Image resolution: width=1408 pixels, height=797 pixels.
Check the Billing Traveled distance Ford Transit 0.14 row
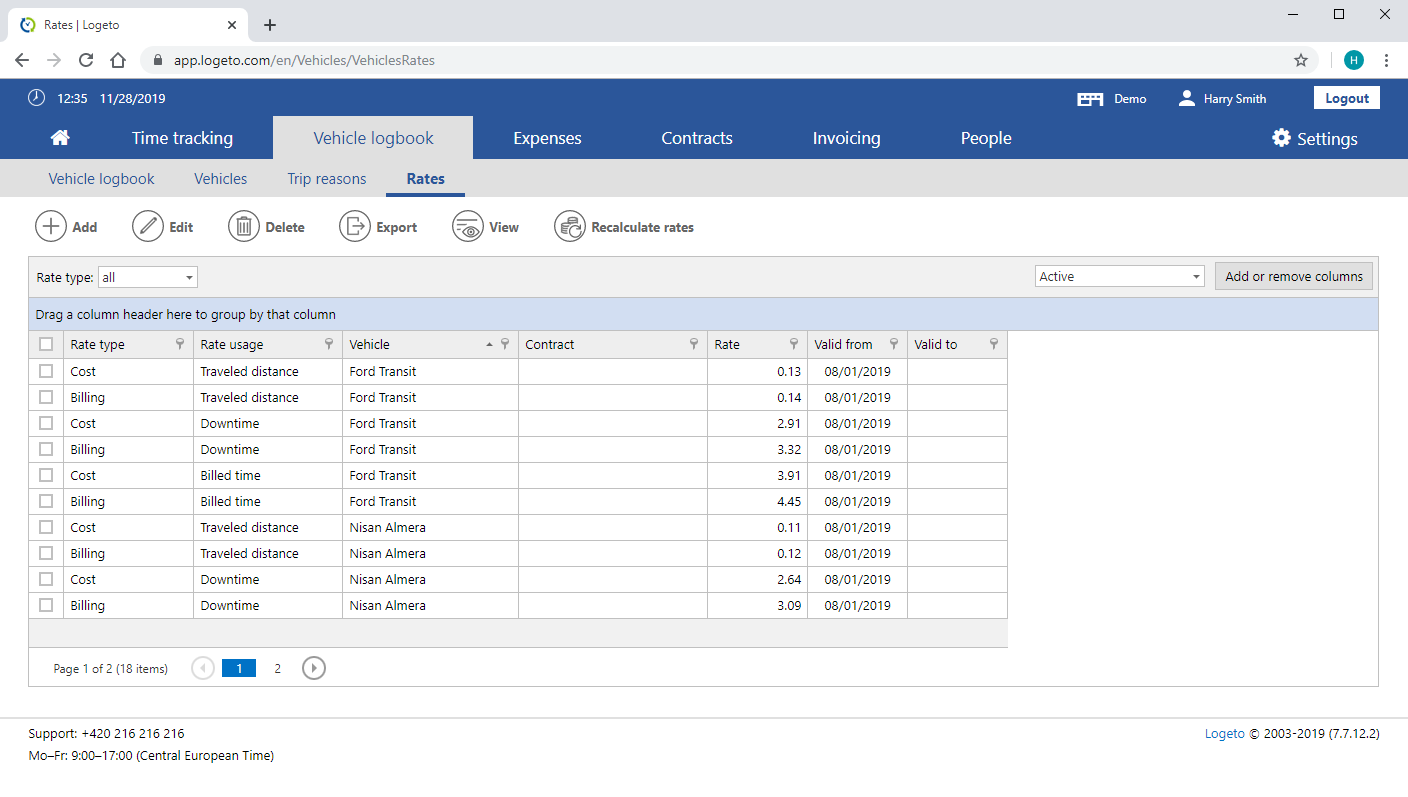click(46, 397)
